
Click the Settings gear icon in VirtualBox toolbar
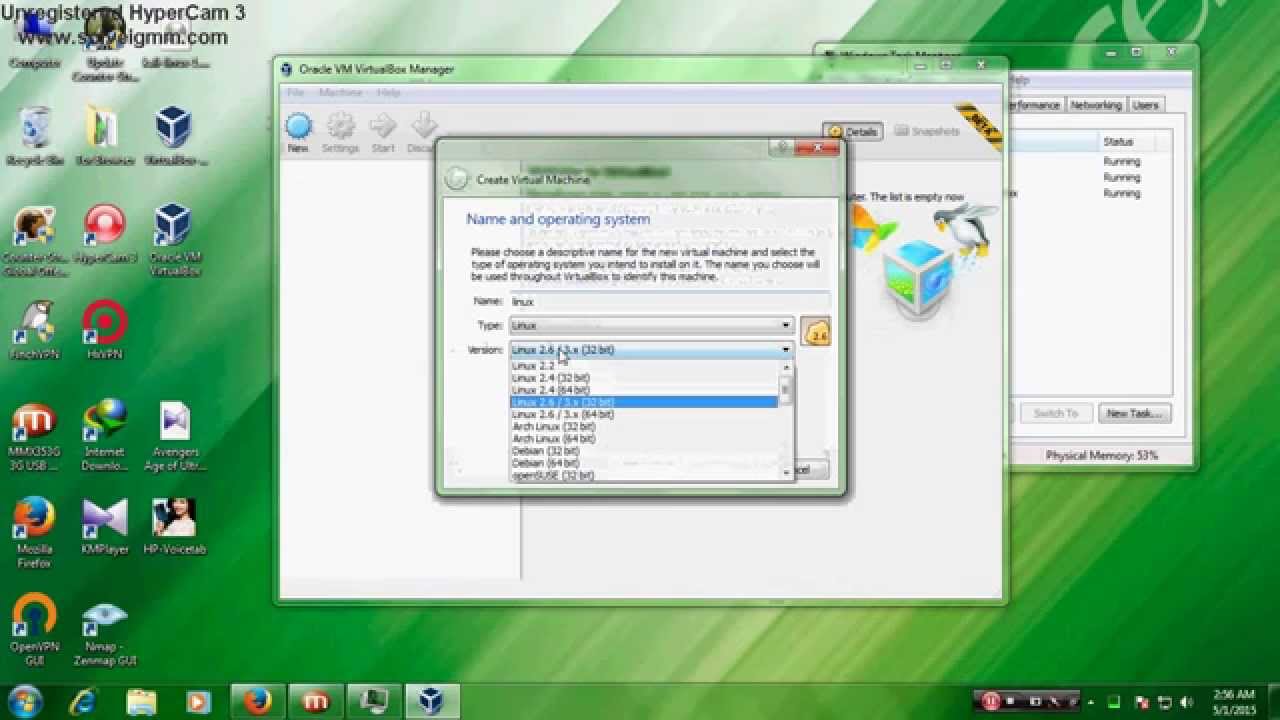[x=340, y=127]
